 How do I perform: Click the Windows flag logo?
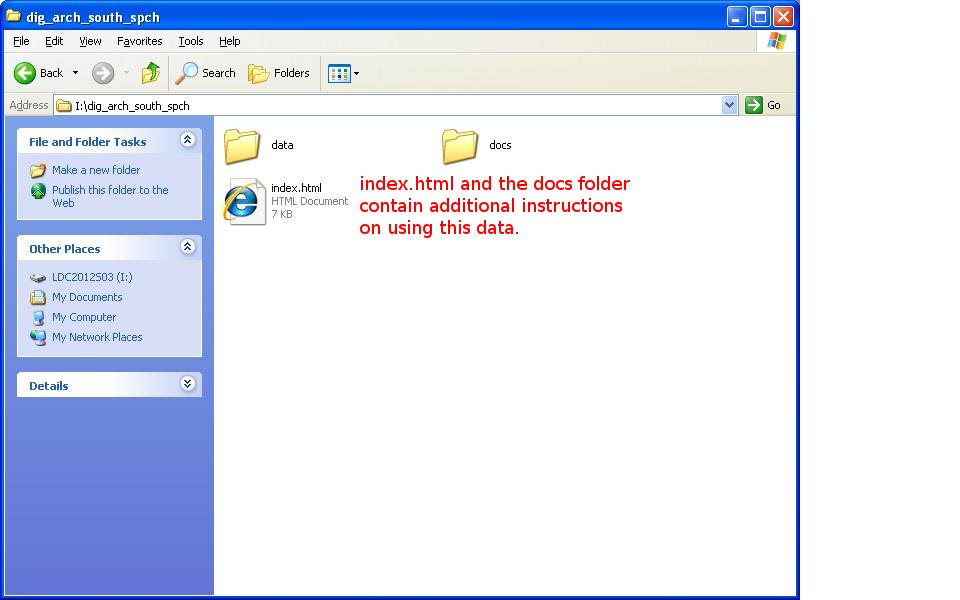click(777, 41)
